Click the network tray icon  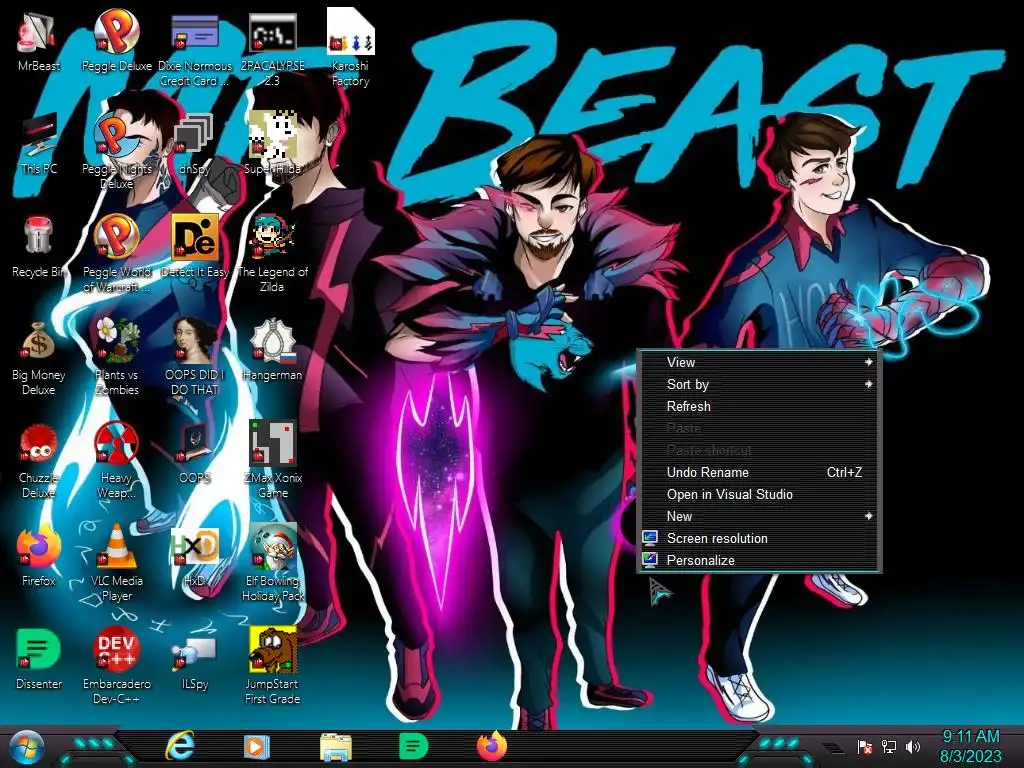[x=889, y=747]
